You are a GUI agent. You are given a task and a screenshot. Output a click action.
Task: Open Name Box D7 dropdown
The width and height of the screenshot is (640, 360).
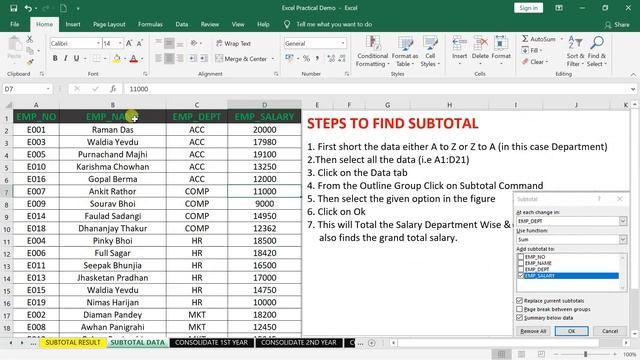(48, 89)
